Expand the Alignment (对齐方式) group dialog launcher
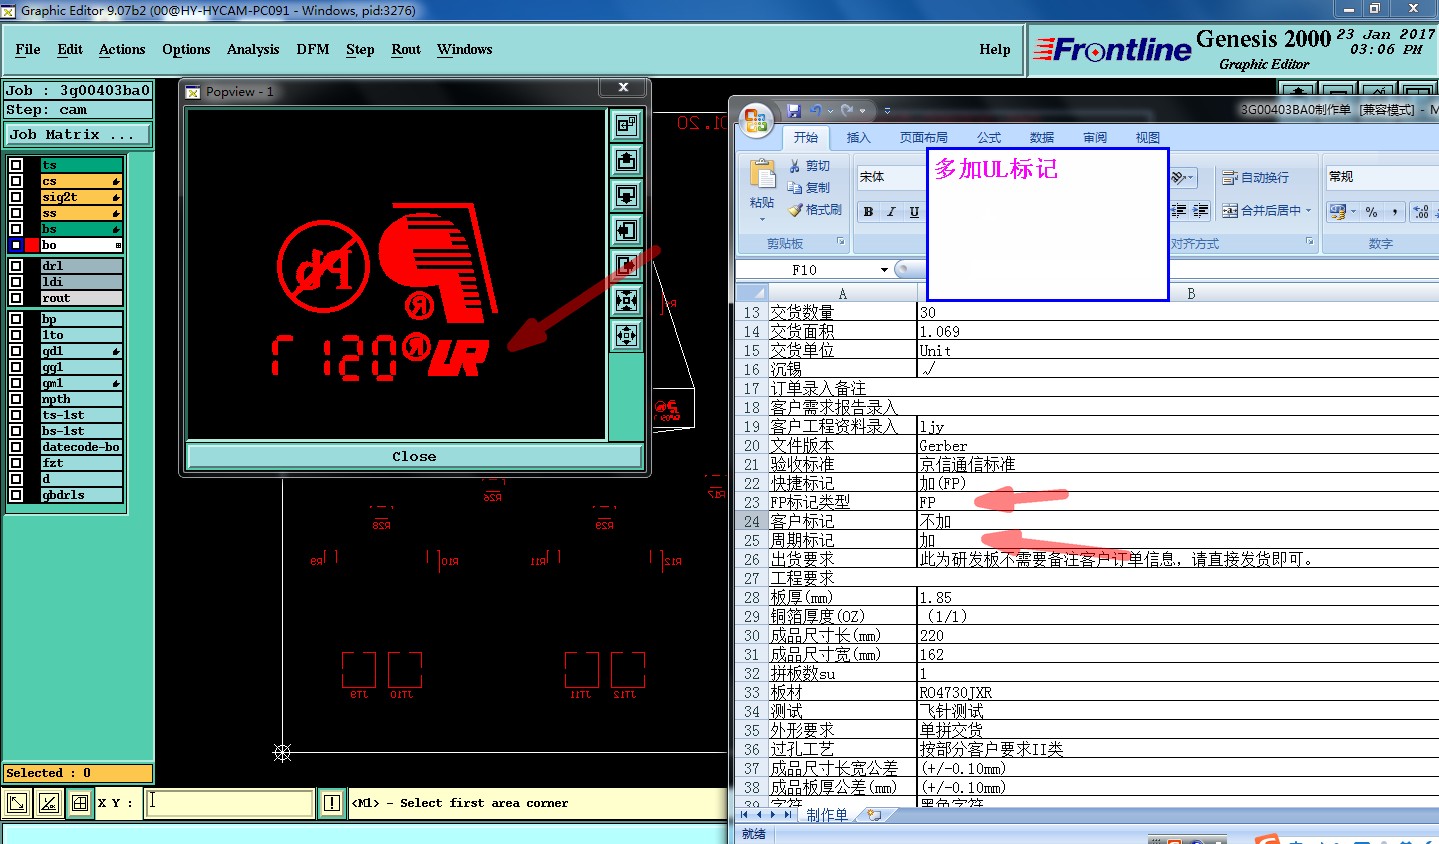This screenshot has height=844, width=1439. [x=1309, y=242]
